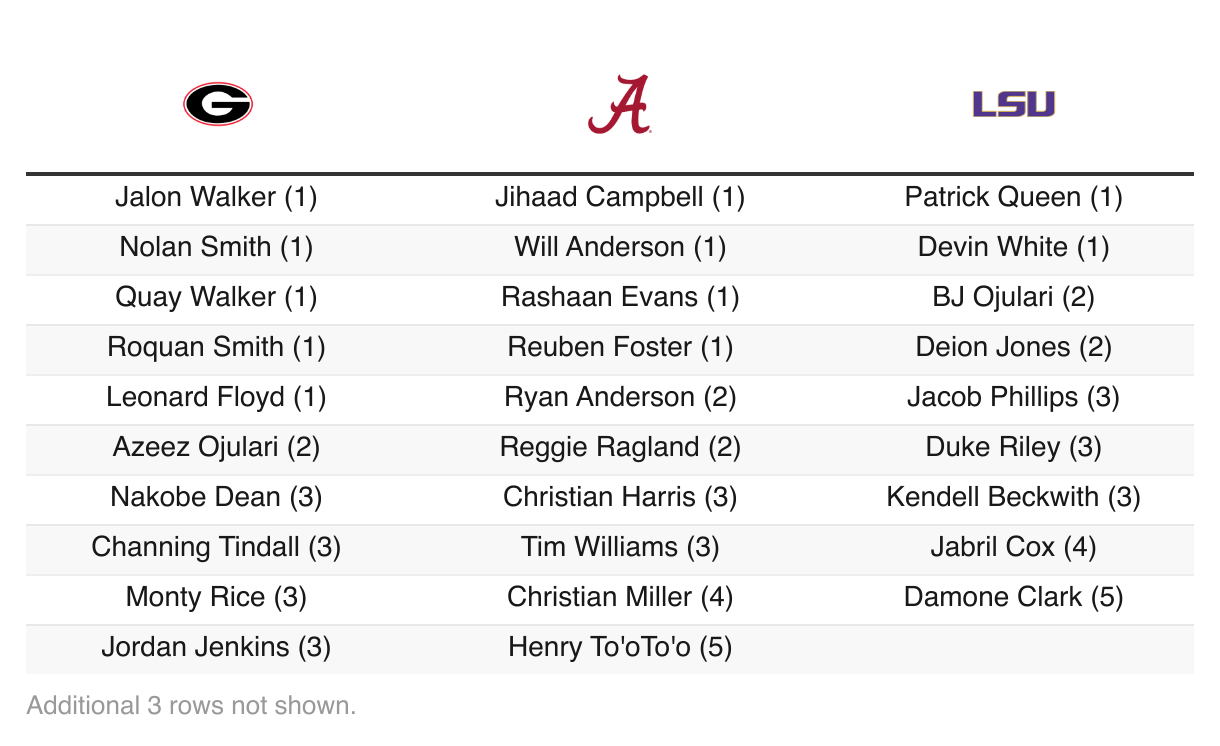Select Jihaad Campbell under Alabama
Image resolution: width=1220 pixels, height=746 pixels.
[x=620, y=197]
